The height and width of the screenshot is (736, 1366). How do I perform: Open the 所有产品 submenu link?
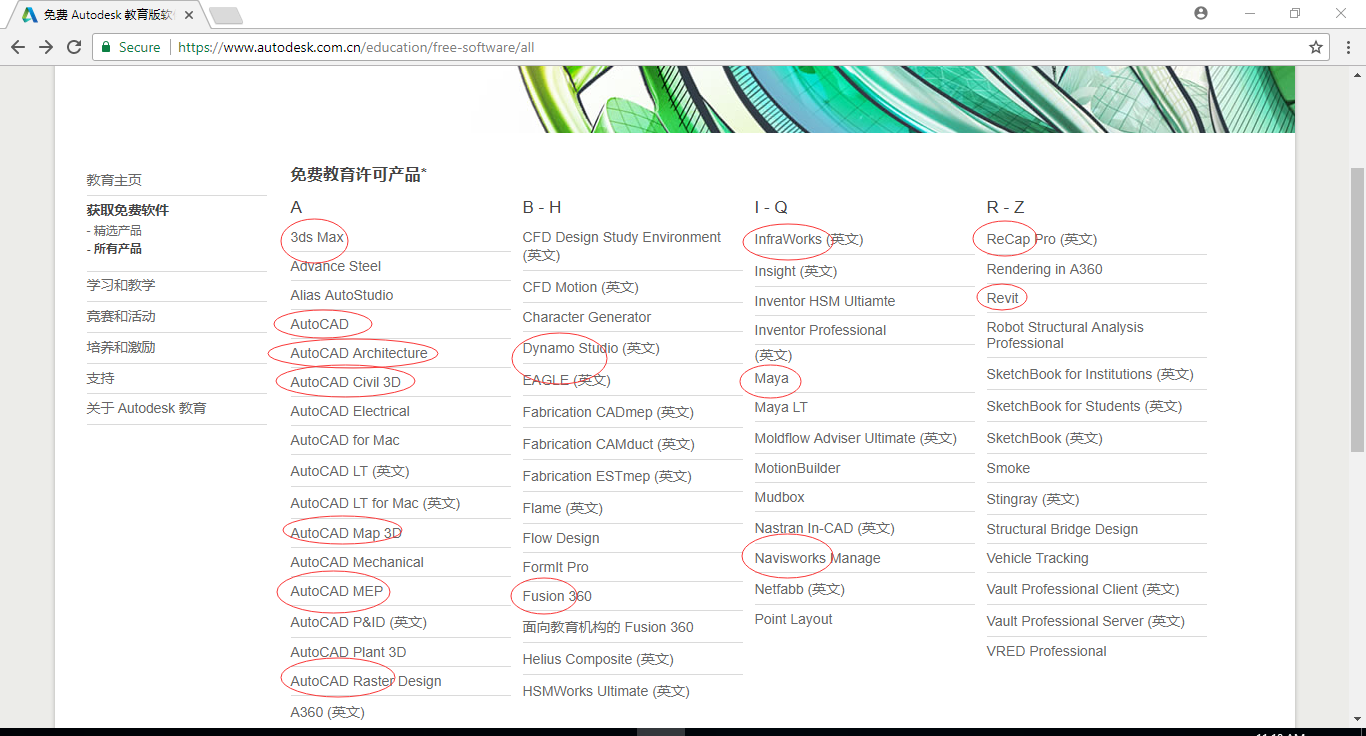[x=117, y=248]
